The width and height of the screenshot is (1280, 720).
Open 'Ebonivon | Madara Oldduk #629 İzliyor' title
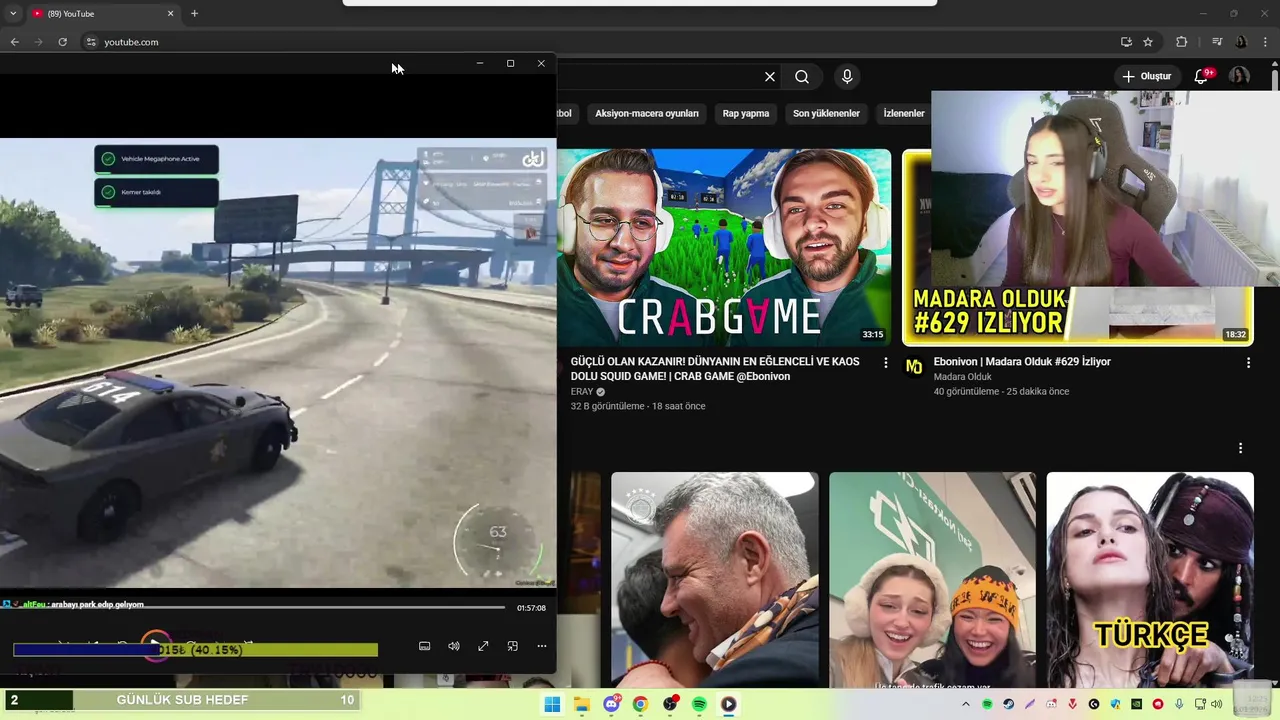[1022, 362]
